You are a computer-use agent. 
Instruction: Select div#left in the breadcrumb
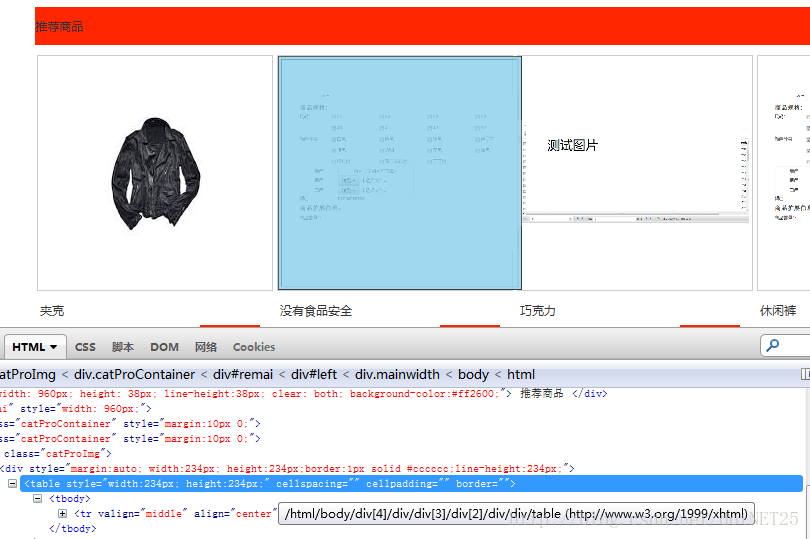314,374
